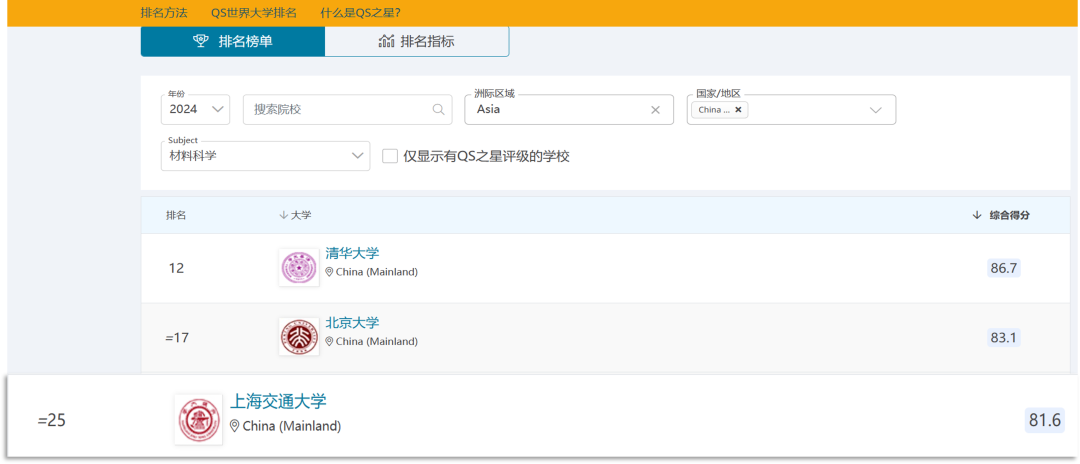Click the 上海交通大学 logo thumbnail
Image resolution: width=1080 pixels, height=464 pixels.
pyautogui.click(x=198, y=419)
